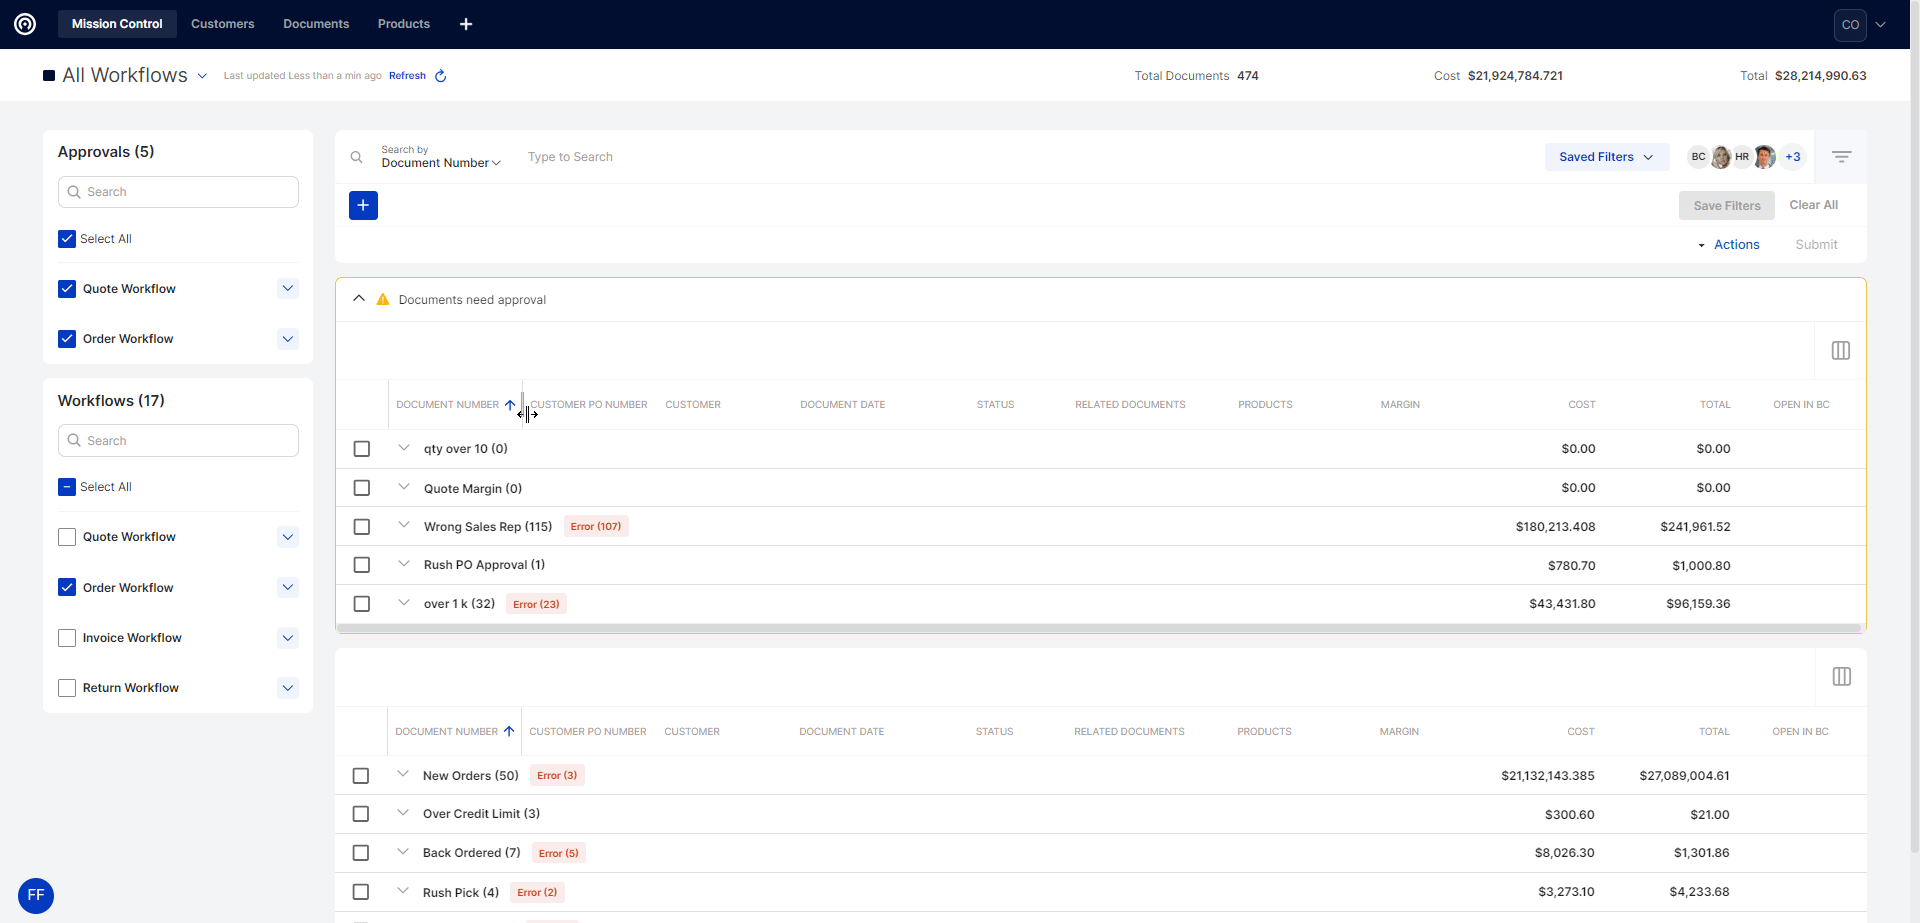Click the refresh circular arrow icon
The height and width of the screenshot is (923, 1920).
coord(440,76)
